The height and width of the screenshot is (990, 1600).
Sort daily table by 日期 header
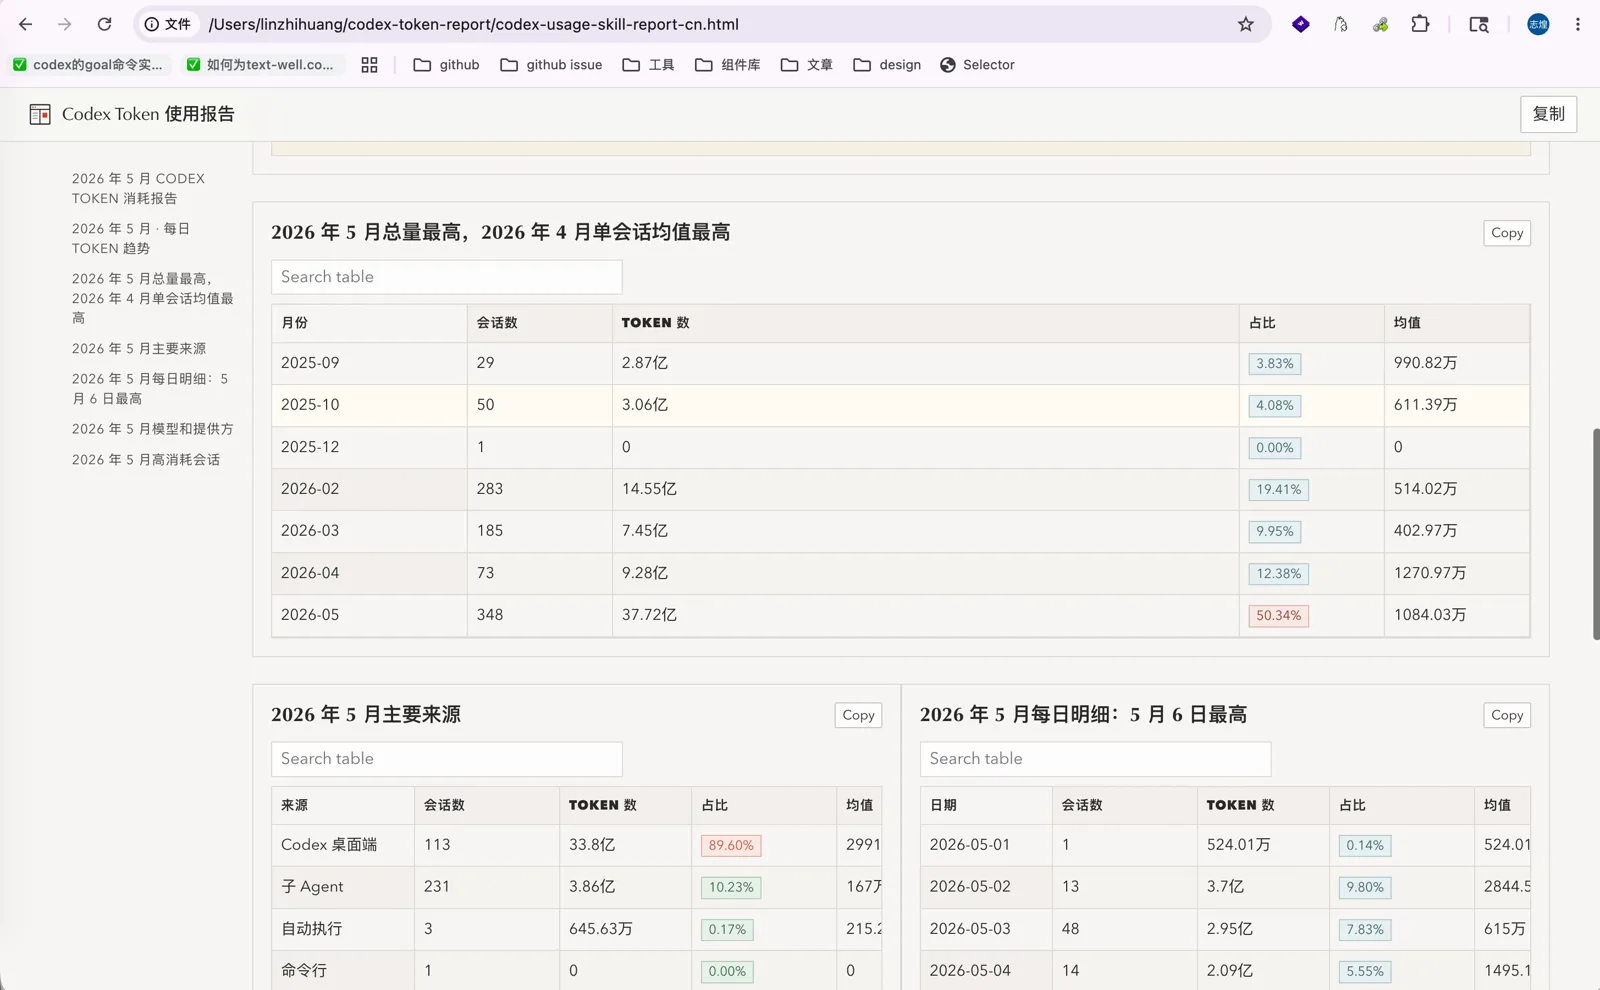pyautogui.click(x=986, y=805)
